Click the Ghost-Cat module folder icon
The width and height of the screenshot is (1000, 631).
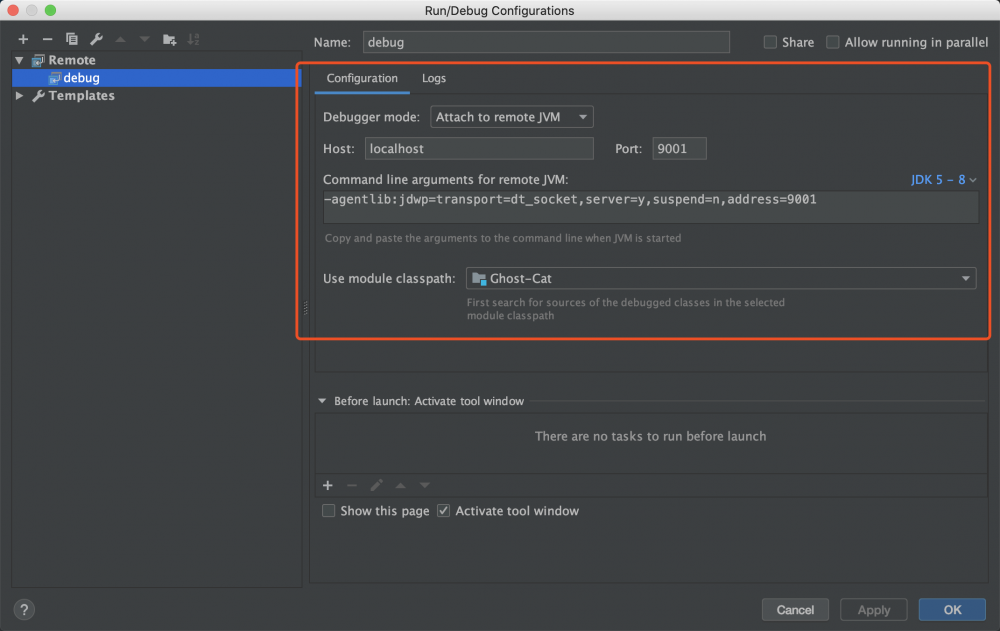pyautogui.click(x=479, y=279)
